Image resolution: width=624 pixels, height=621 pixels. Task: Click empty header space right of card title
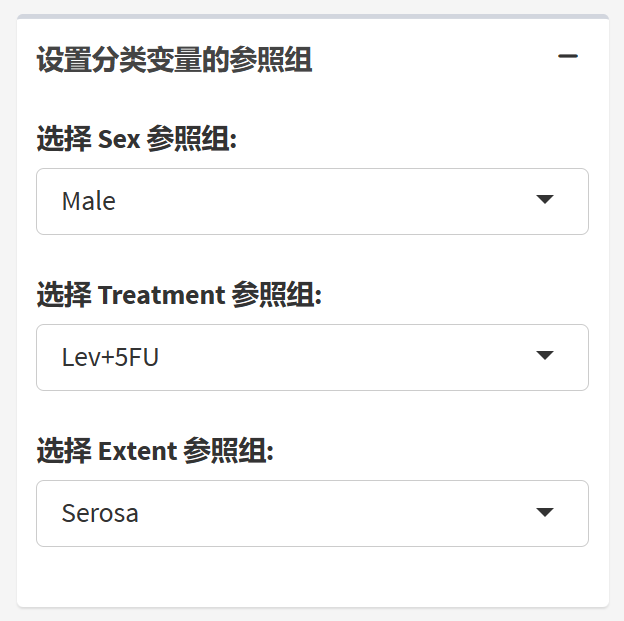(430, 60)
